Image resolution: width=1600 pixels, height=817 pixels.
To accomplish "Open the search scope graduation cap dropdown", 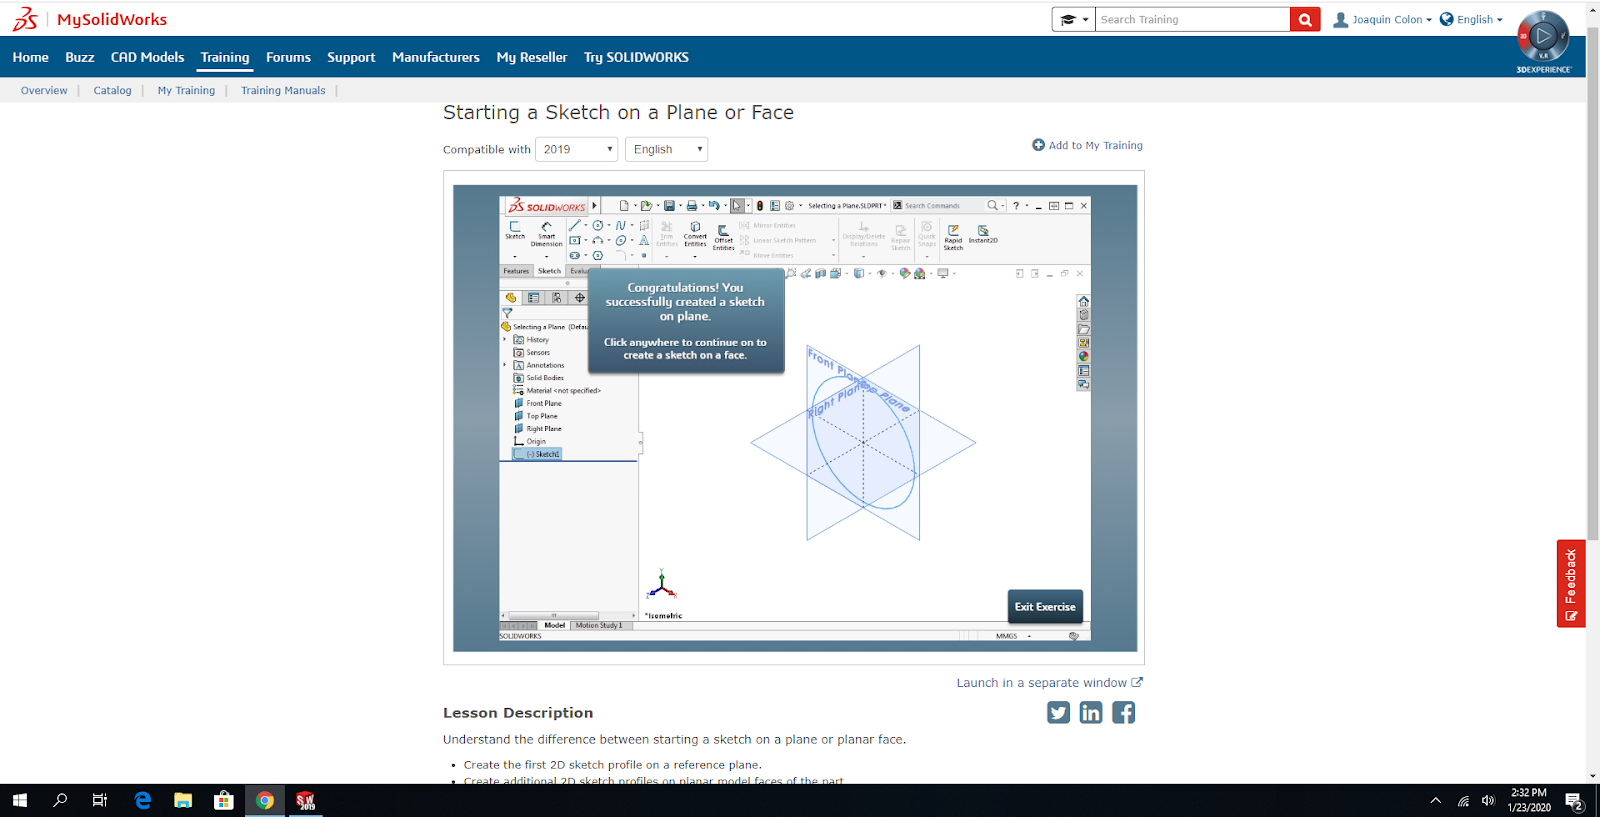I will pyautogui.click(x=1074, y=19).
